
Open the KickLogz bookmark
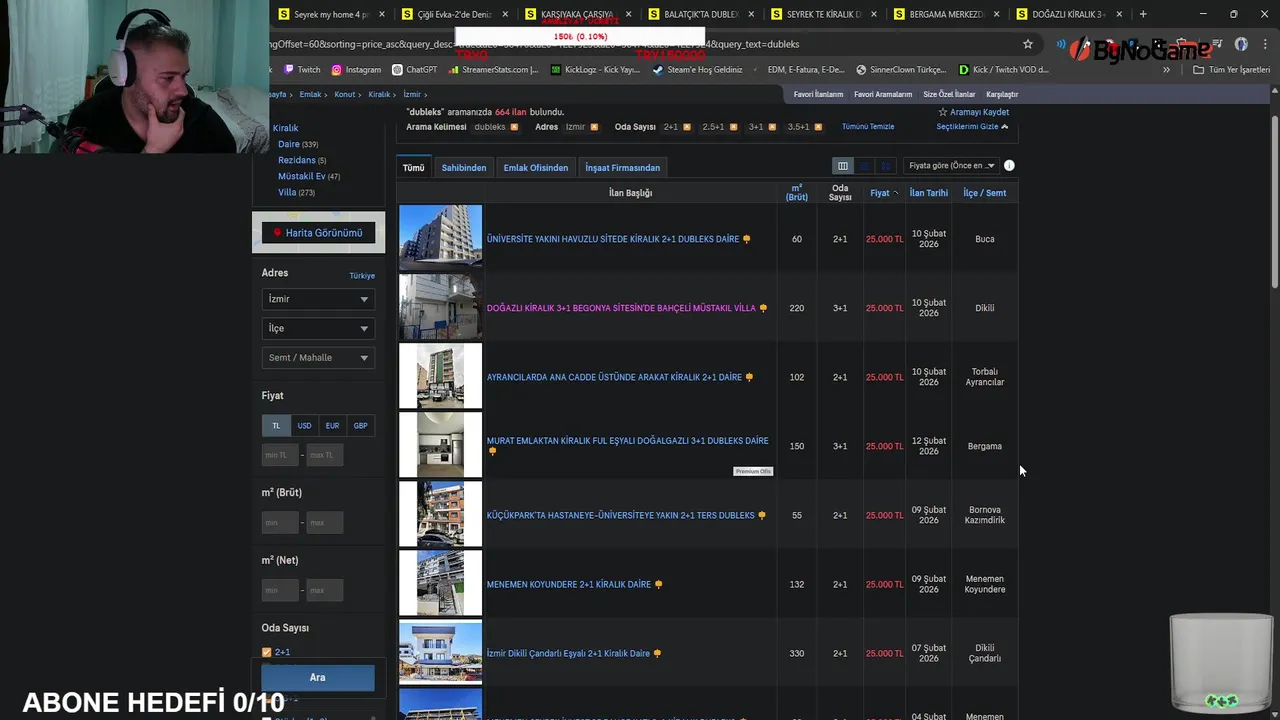pos(596,70)
